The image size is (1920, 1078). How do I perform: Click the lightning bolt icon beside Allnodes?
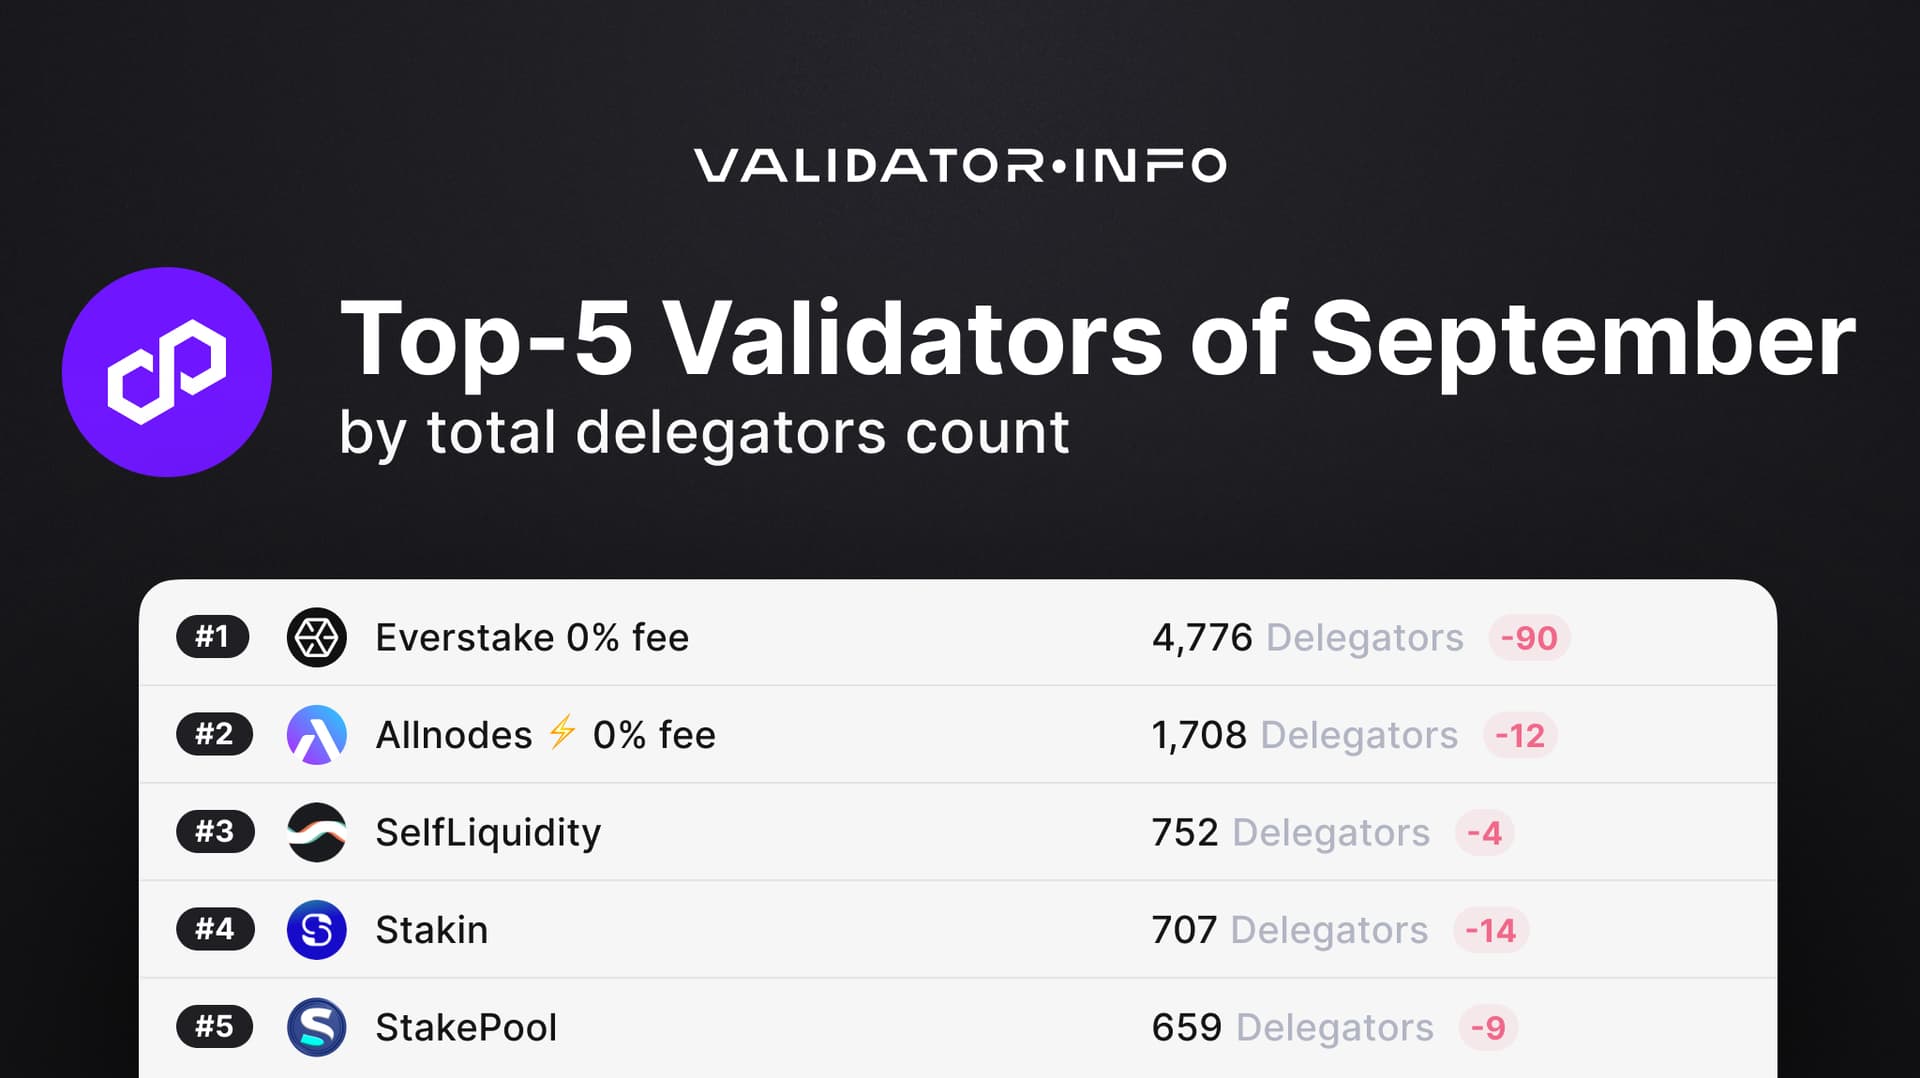tap(562, 732)
